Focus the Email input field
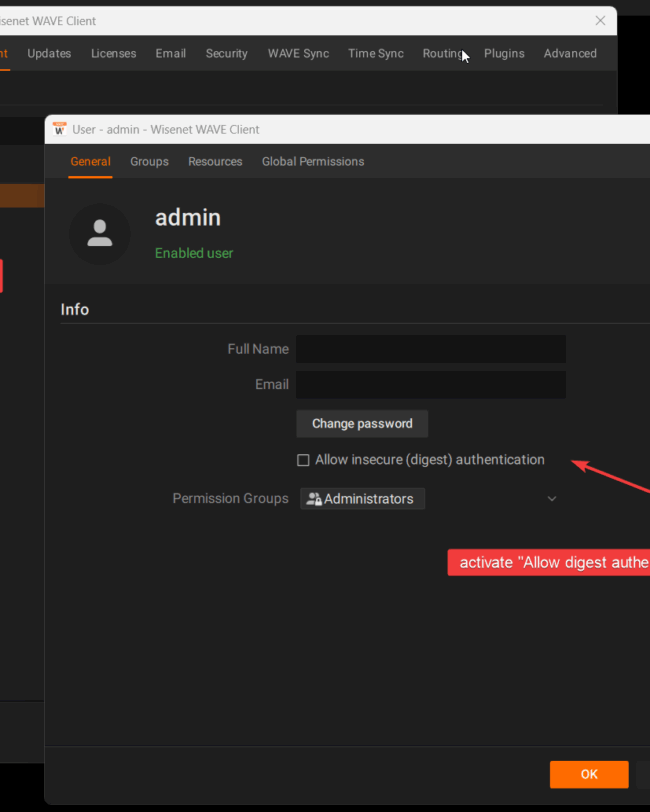 431,384
